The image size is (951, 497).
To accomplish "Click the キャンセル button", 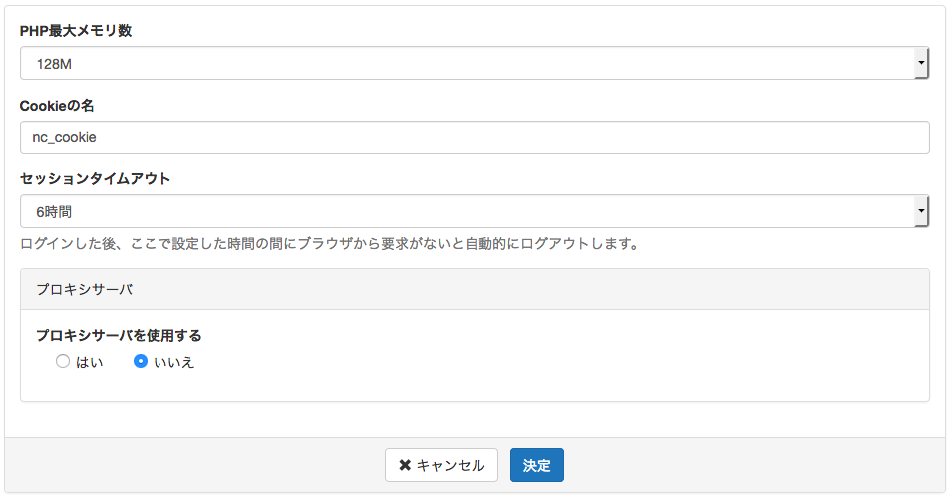I will tap(442, 465).
